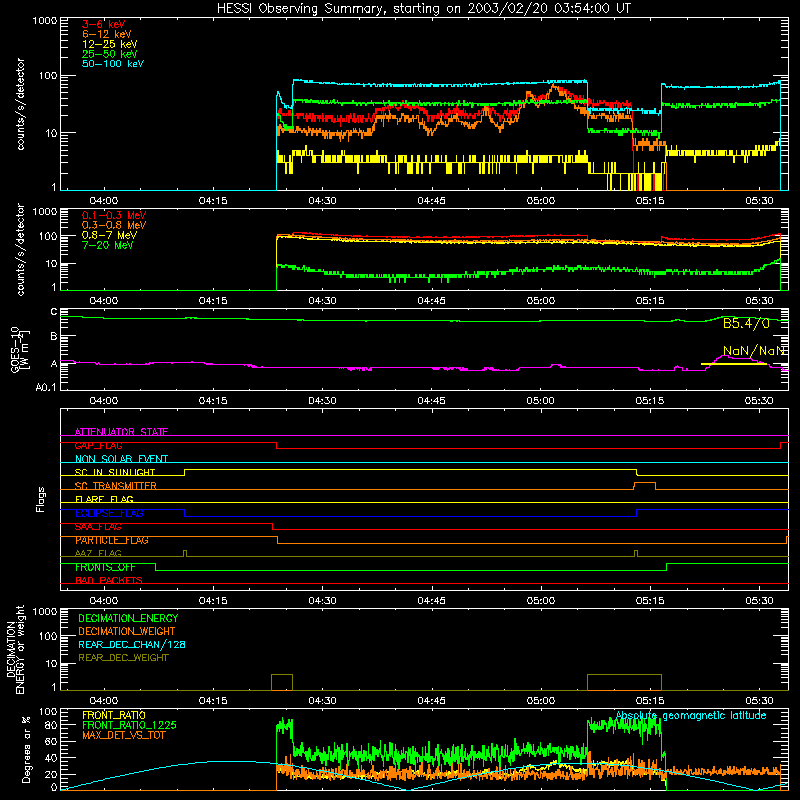Click the 04:30 tick label under the top panel
800x800 pixels.
point(322,201)
